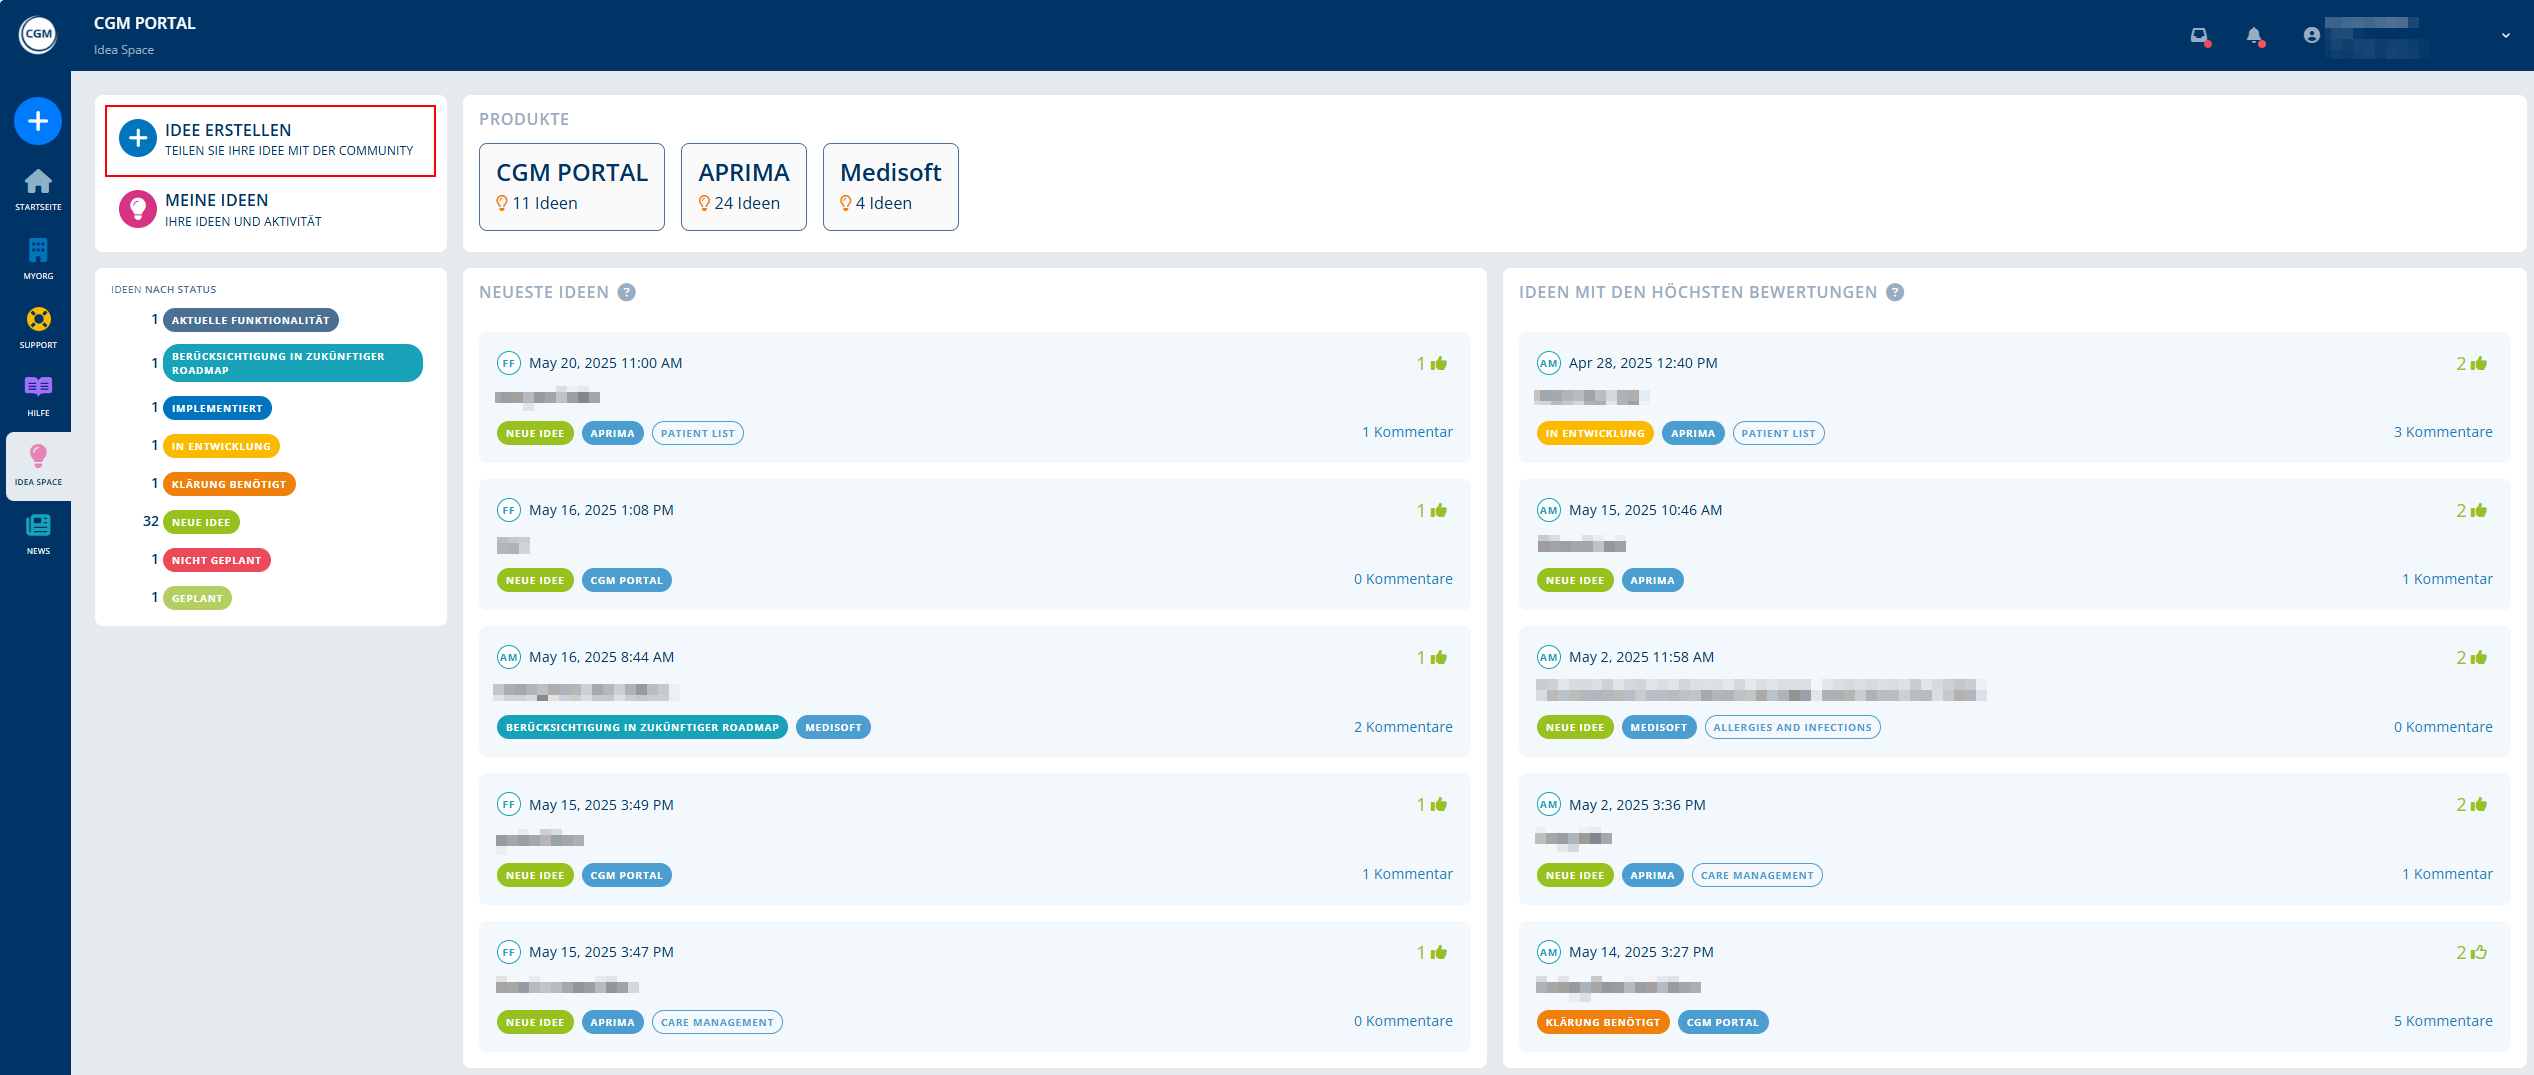This screenshot has width=2534, height=1075.
Task: Toggle thumbs up on May 14 3:27 PM idea
Action: (2478, 952)
